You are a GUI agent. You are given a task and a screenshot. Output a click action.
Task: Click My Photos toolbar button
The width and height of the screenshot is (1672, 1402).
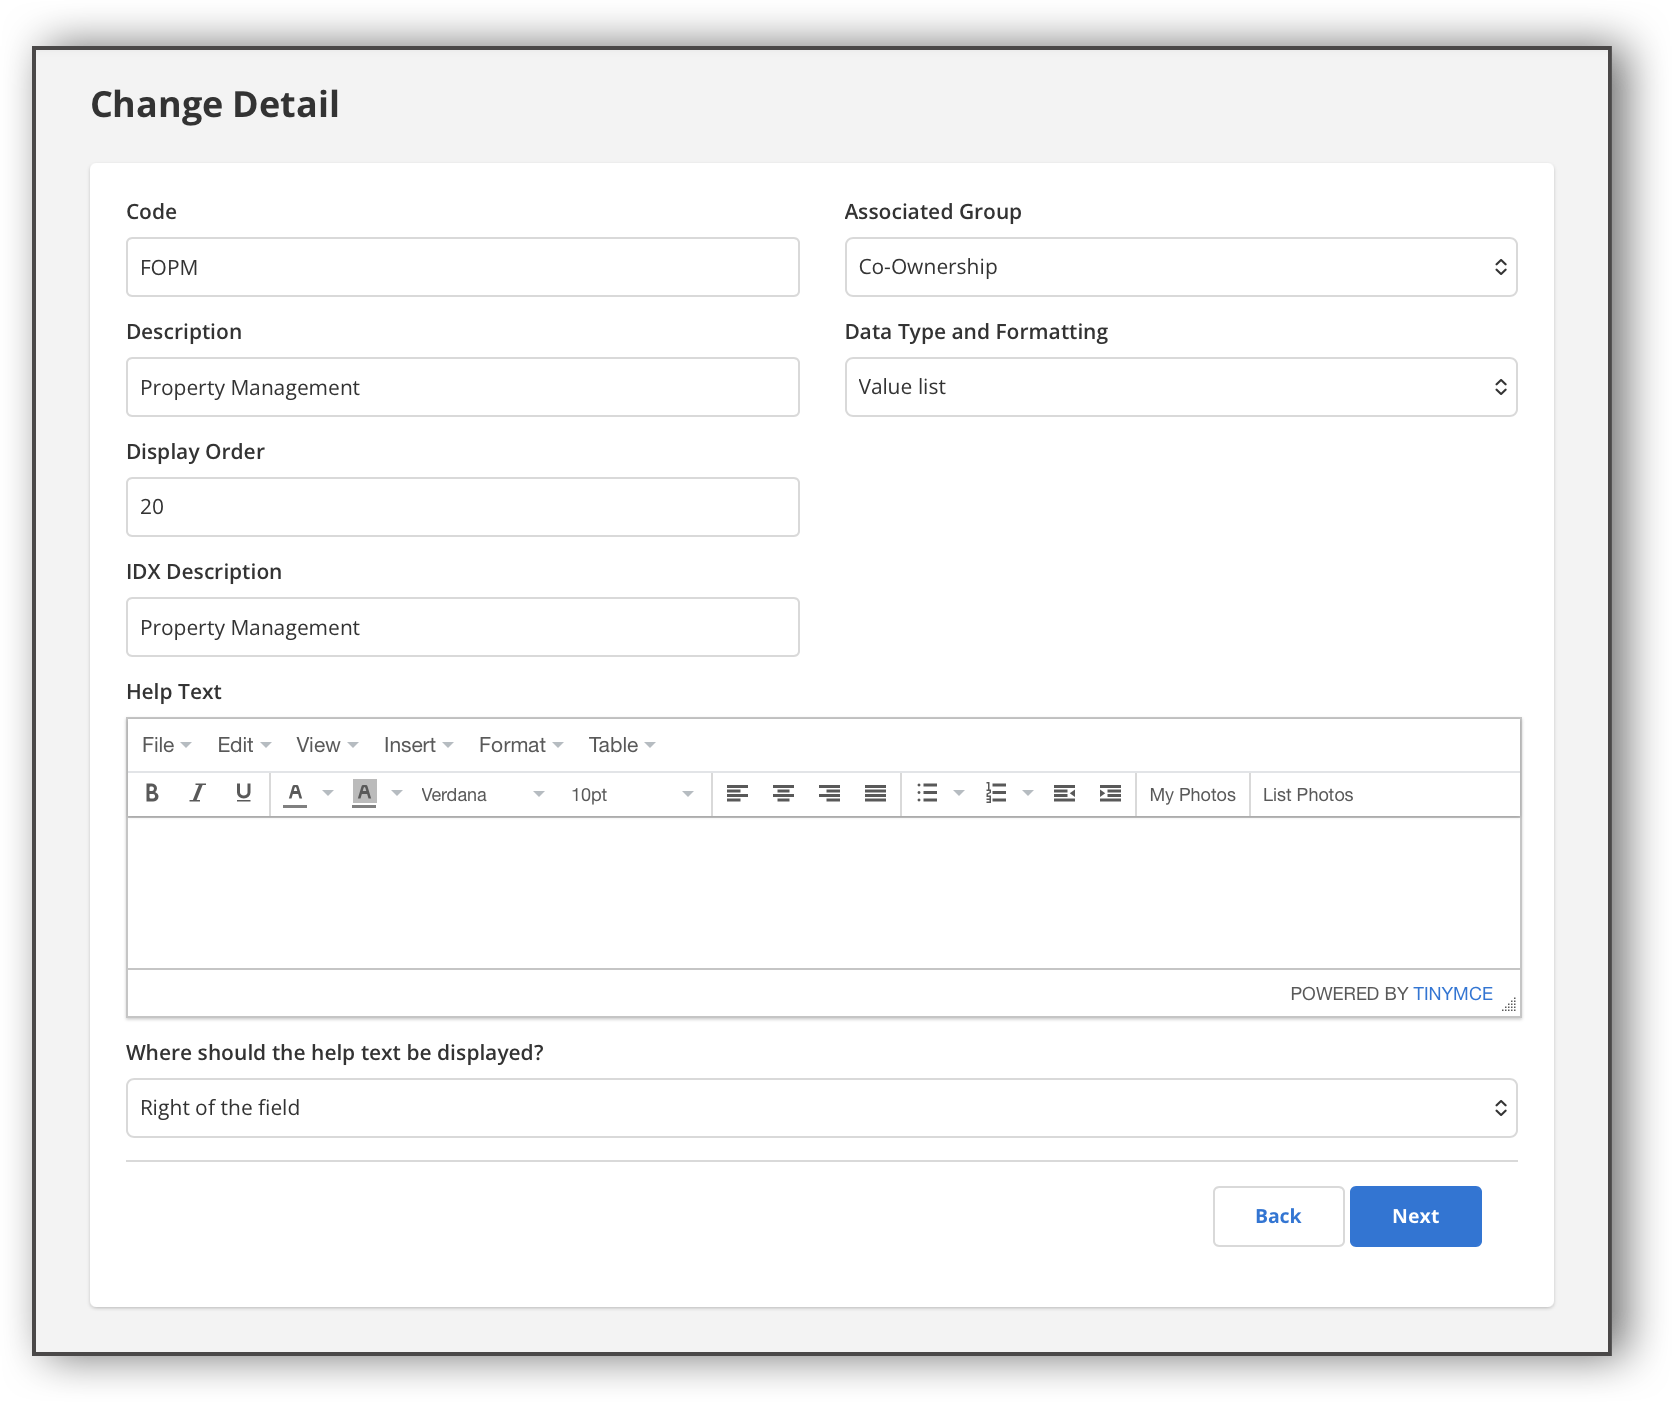[1192, 794]
